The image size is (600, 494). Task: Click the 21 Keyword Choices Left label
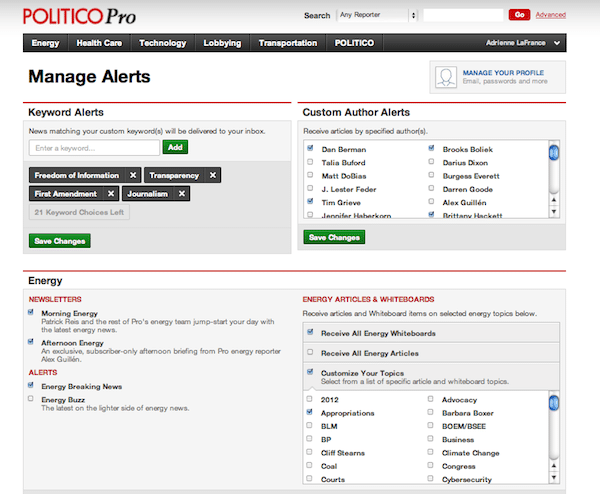(x=79, y=212)
